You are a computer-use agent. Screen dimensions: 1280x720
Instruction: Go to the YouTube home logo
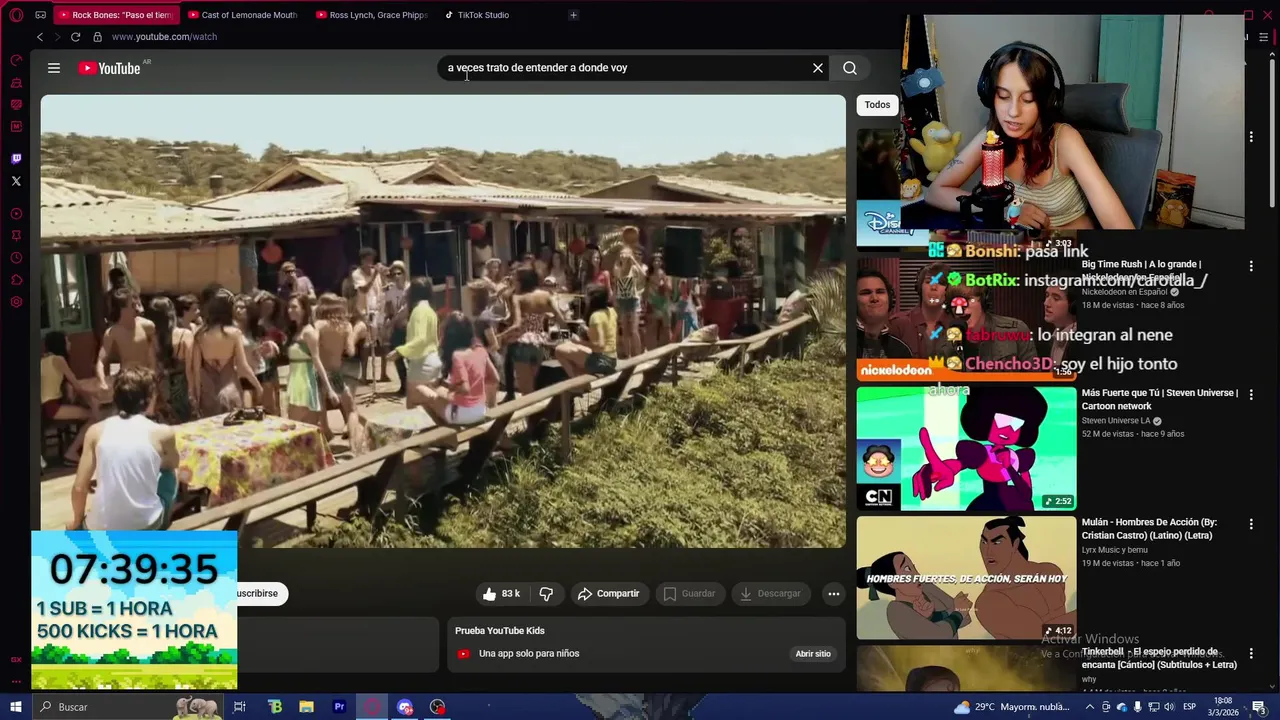(x=110, y=68)
